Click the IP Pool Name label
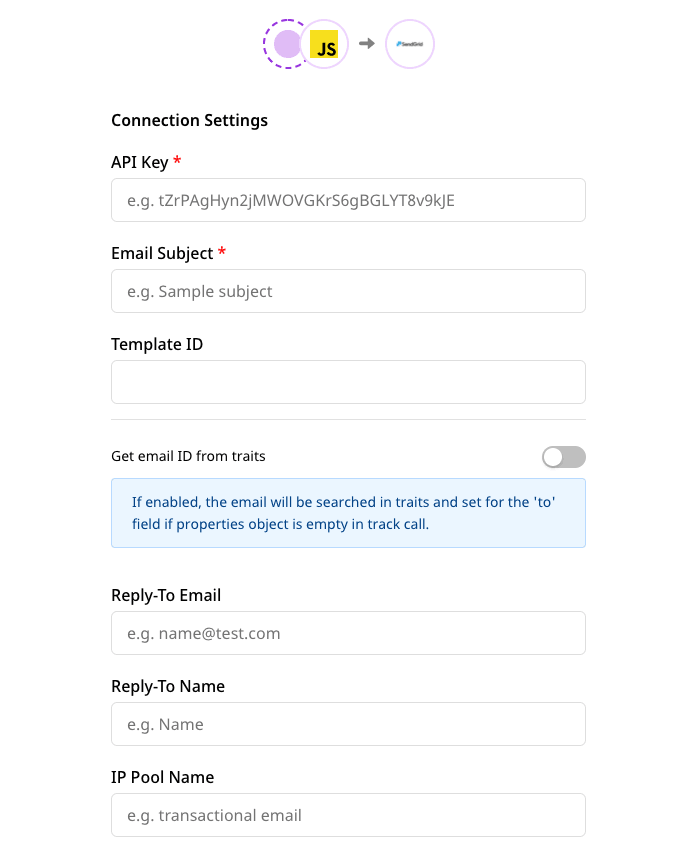Screen dimensions: 699x855 pos(163,777)
